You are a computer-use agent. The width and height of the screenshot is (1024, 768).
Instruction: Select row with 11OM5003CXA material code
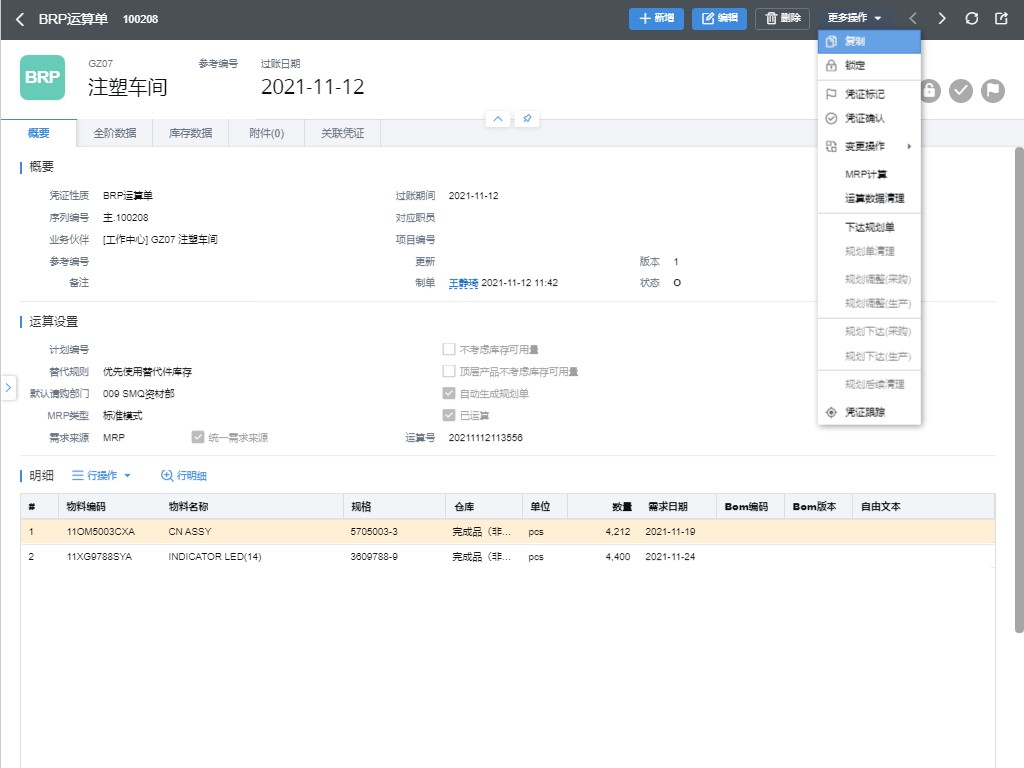click(x=507, y=532)
